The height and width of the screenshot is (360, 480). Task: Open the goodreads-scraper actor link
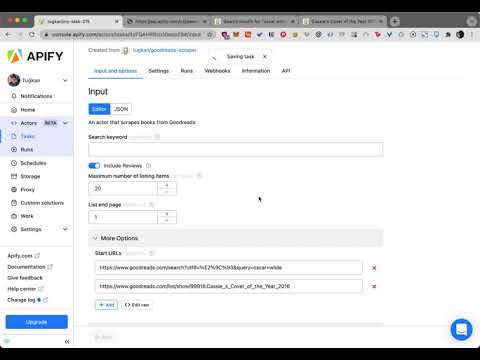click(164, 50)
